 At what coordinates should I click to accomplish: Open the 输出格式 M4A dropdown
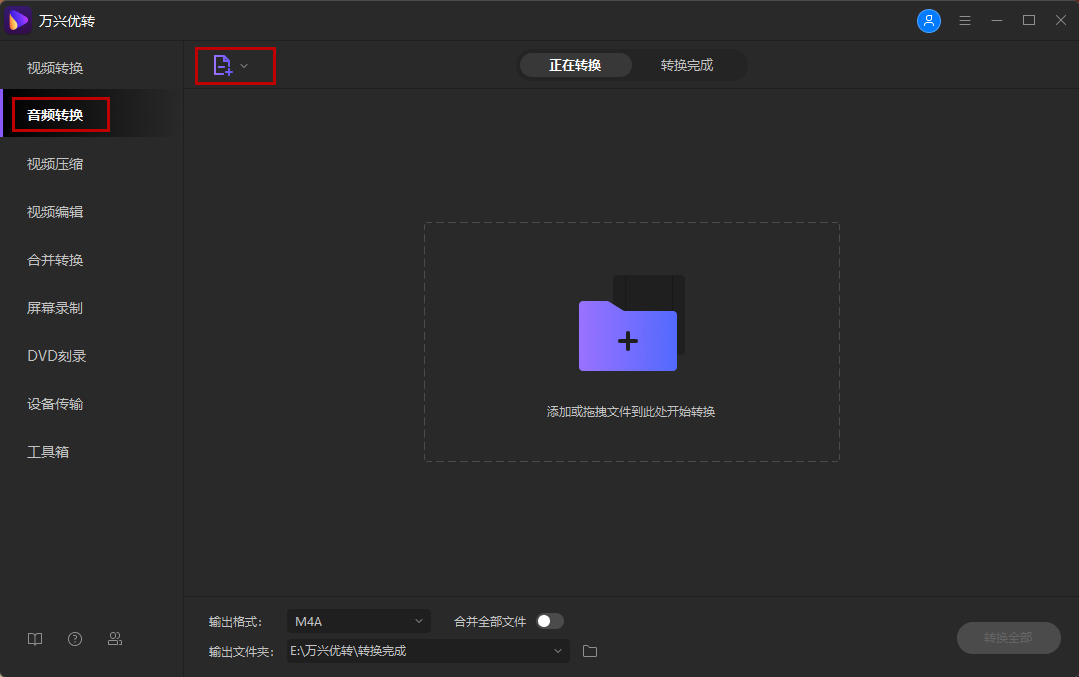point(358,620)
